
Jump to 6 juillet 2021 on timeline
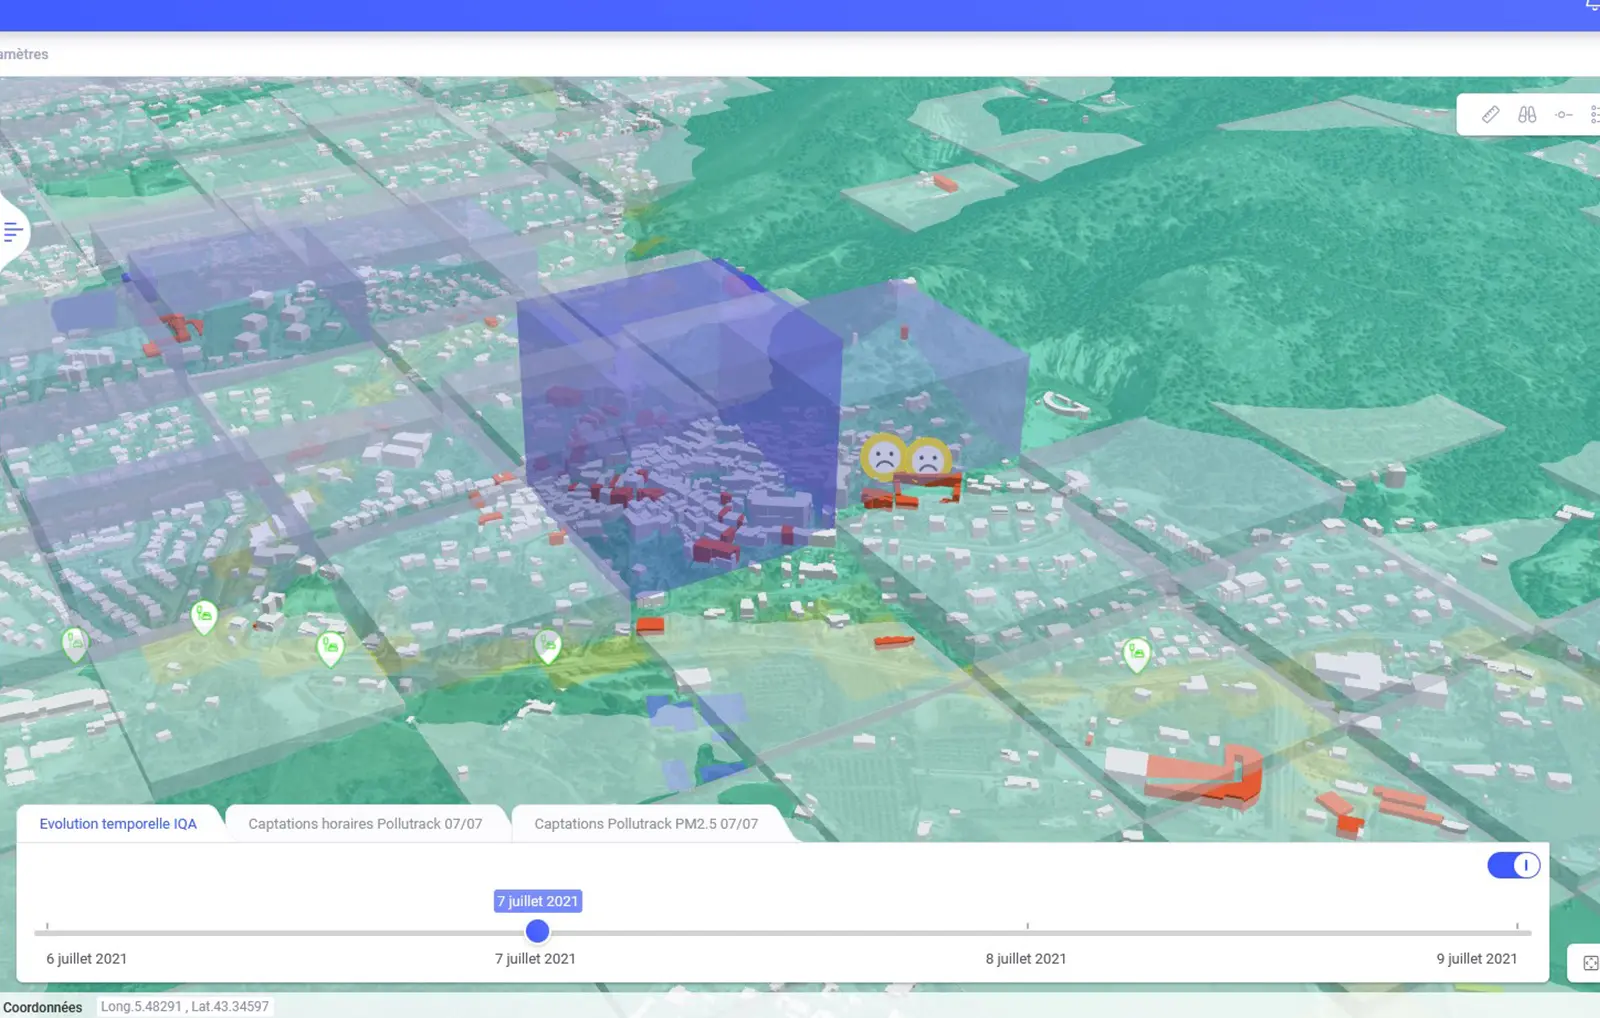[x=86, y=958]
